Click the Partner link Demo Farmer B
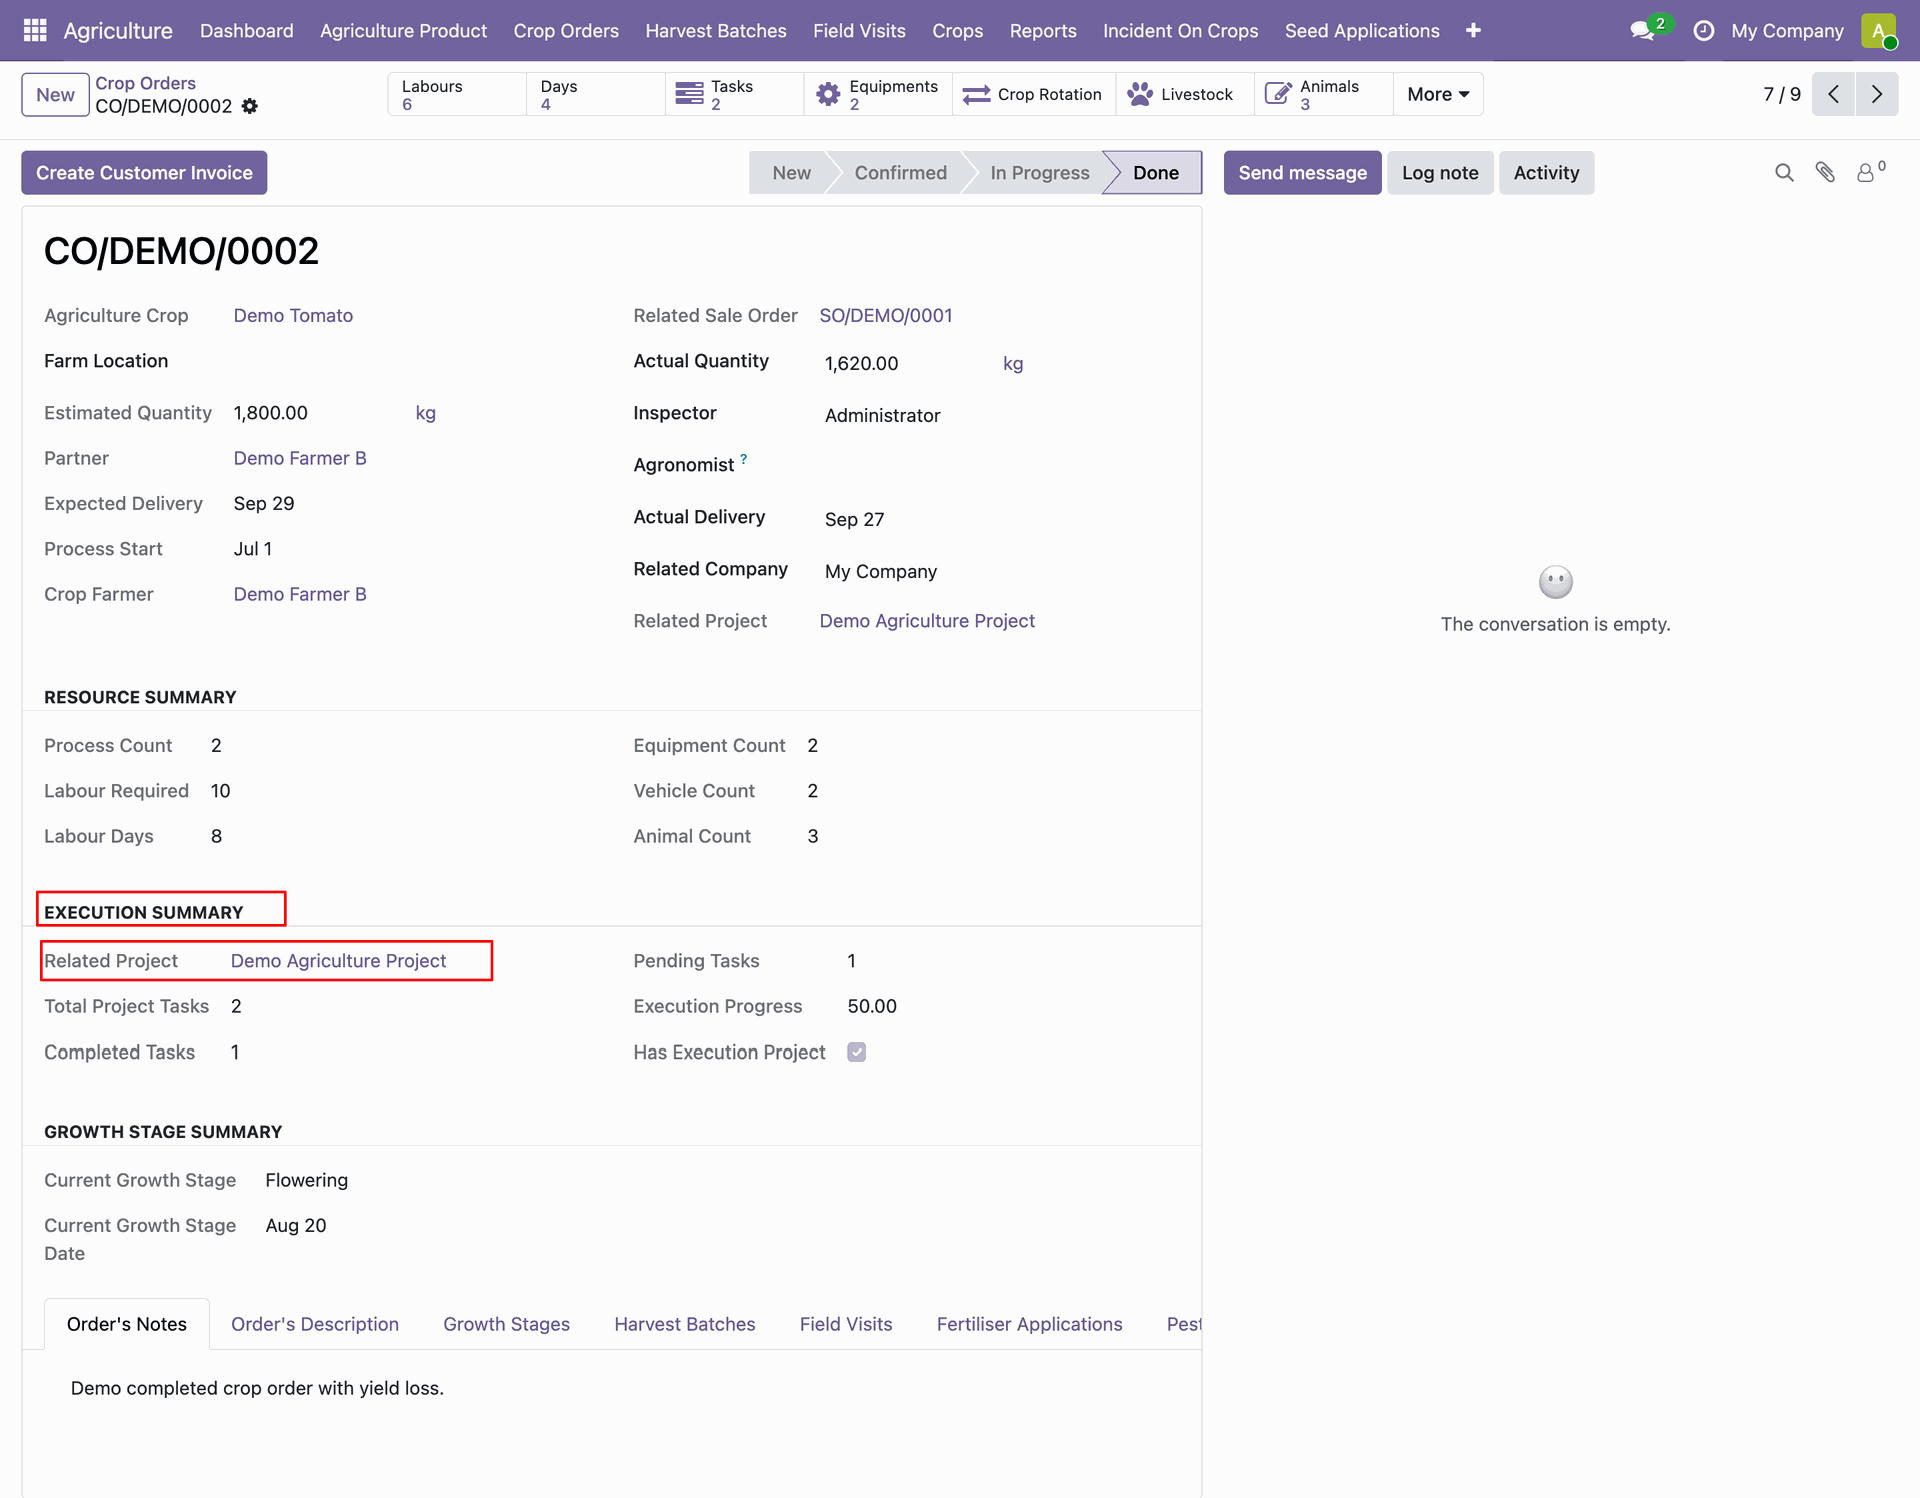The width and height of the screenshot is (1920, 1498). (300, 458)
